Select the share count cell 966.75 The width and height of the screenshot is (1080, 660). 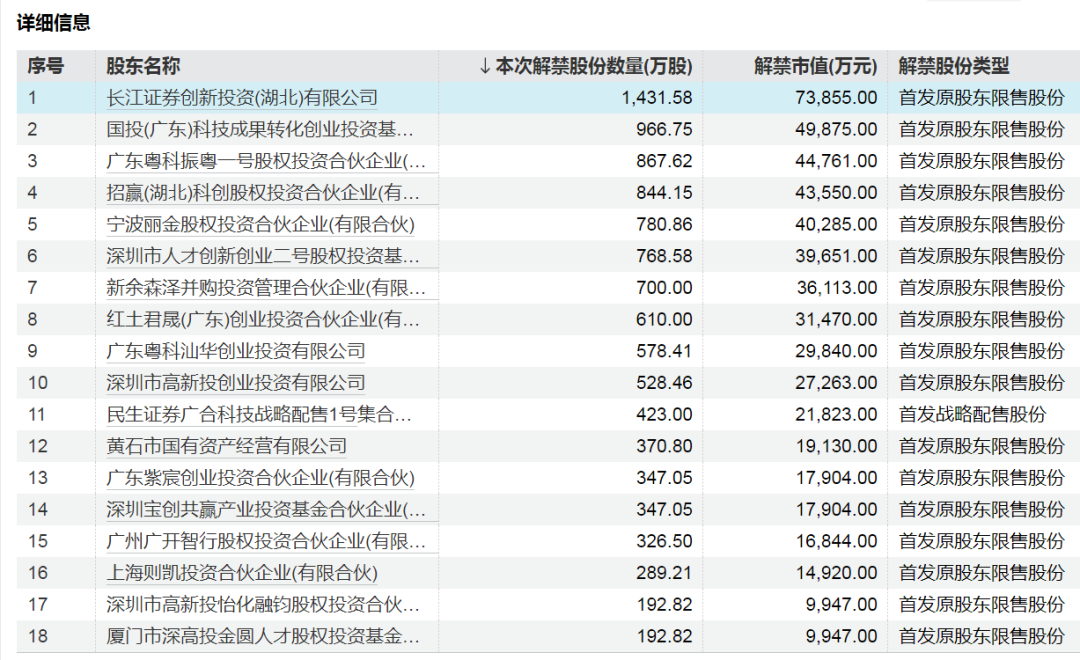pyautogui.click(x=664, y=130)
